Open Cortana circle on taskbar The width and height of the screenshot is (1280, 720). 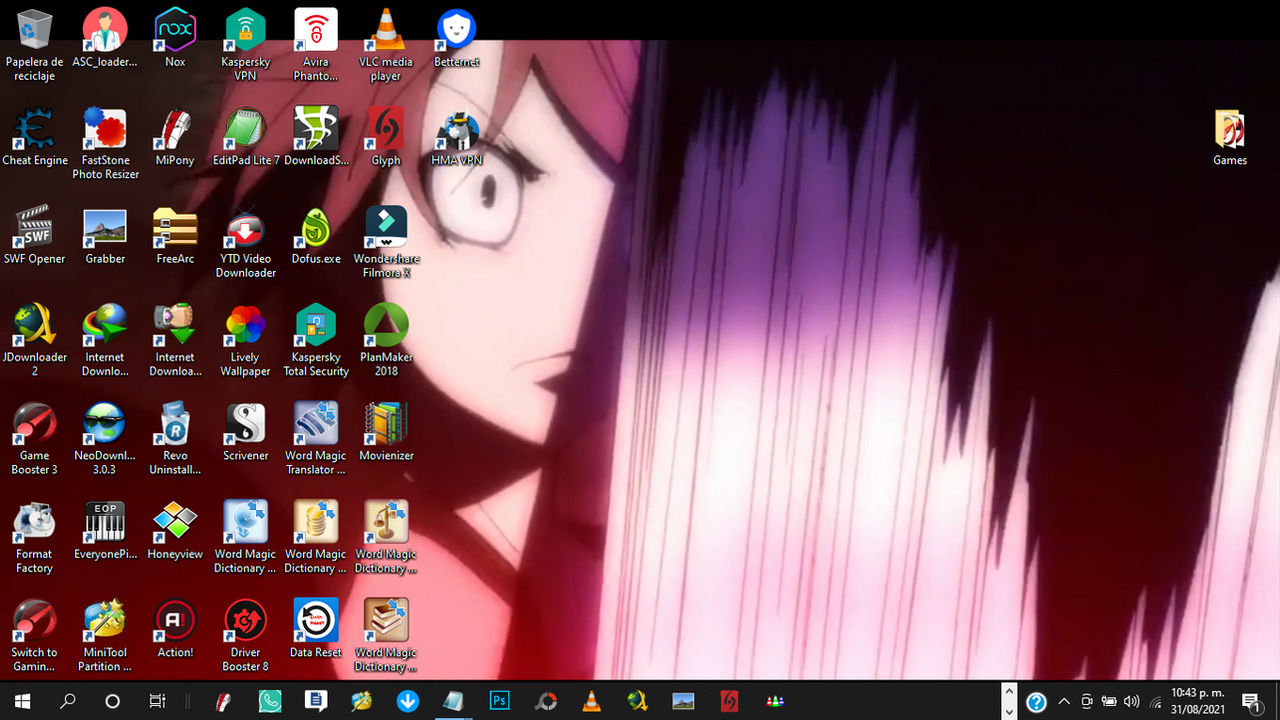click(112, 701)
